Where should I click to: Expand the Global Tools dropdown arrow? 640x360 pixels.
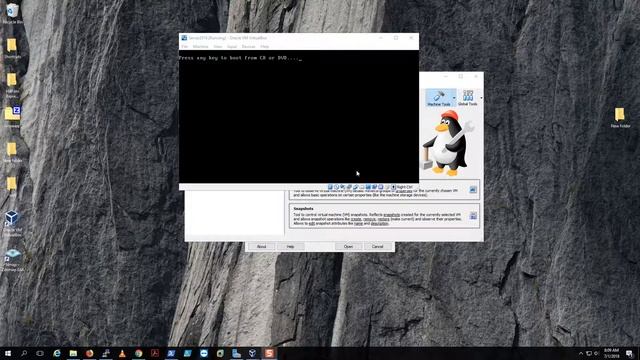(481, 98)
